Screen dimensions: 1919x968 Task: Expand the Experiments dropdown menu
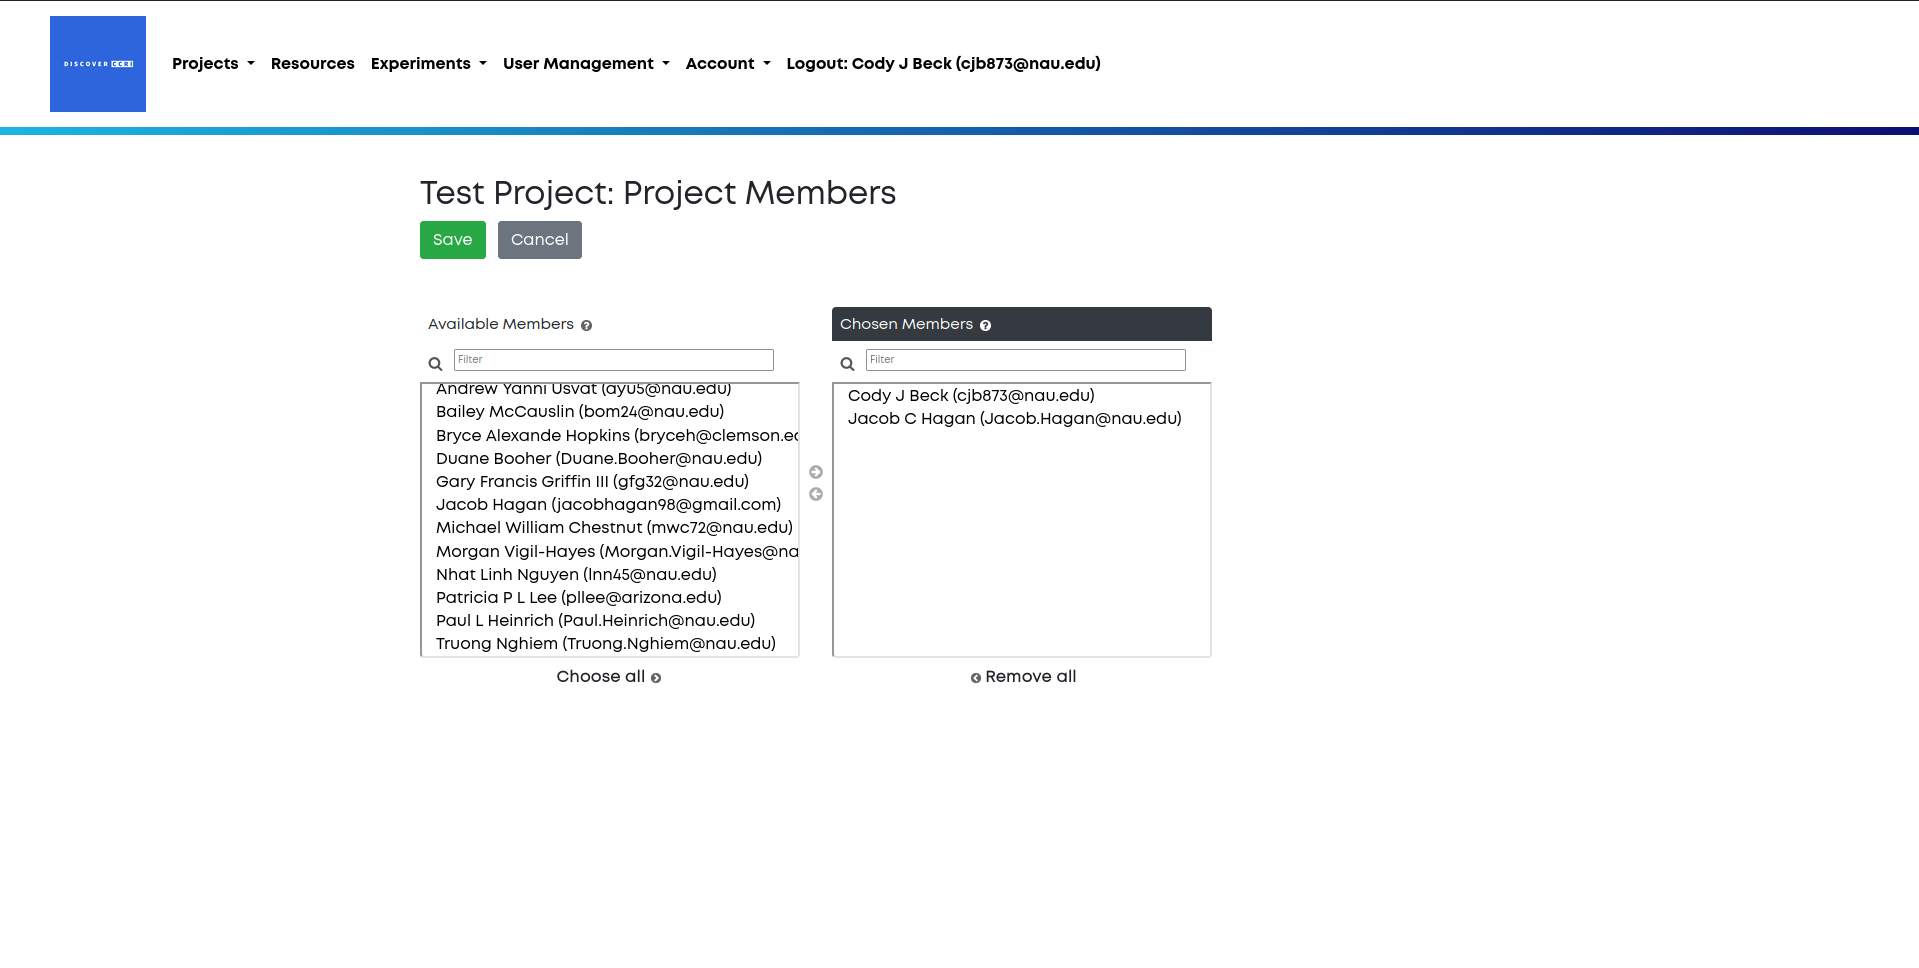(429, 63)
